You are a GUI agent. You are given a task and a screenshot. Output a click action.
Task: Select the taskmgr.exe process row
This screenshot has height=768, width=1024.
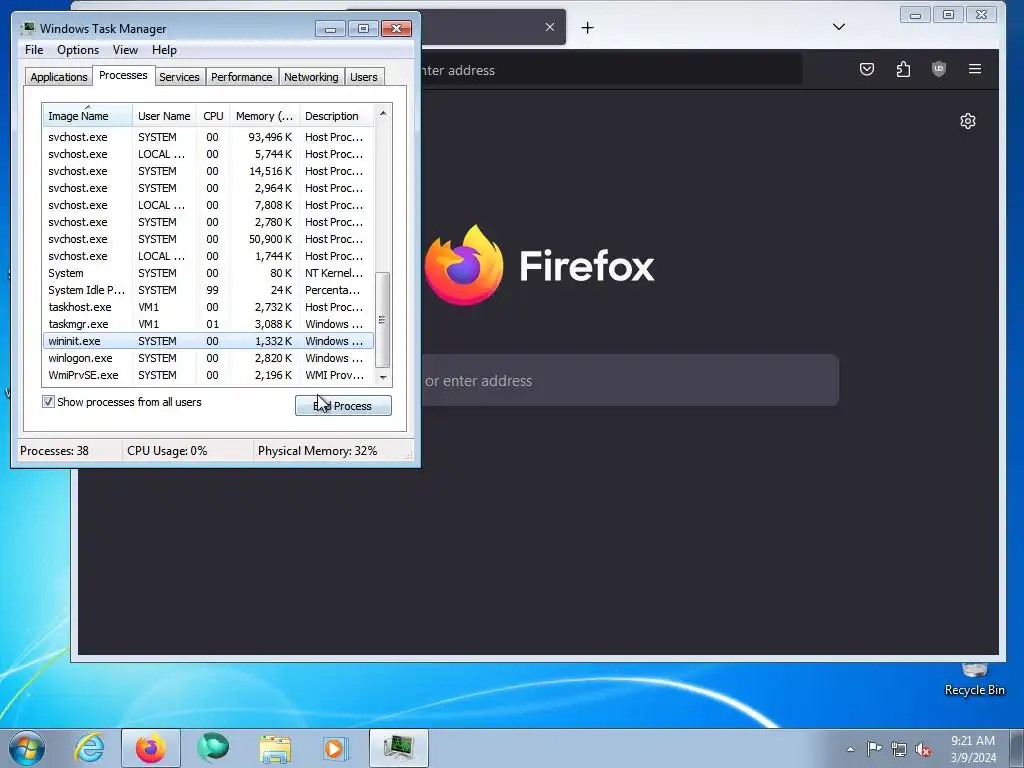[x=208, y=324]
